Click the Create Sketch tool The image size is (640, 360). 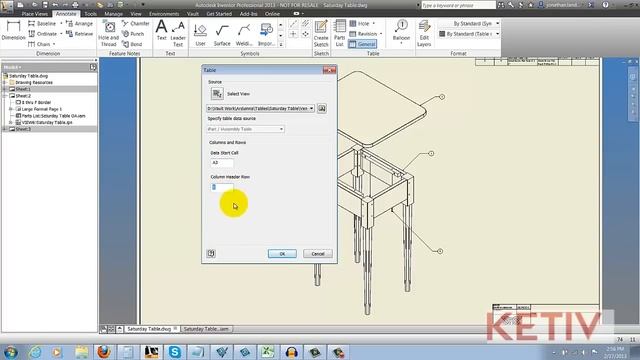(321, 33)
